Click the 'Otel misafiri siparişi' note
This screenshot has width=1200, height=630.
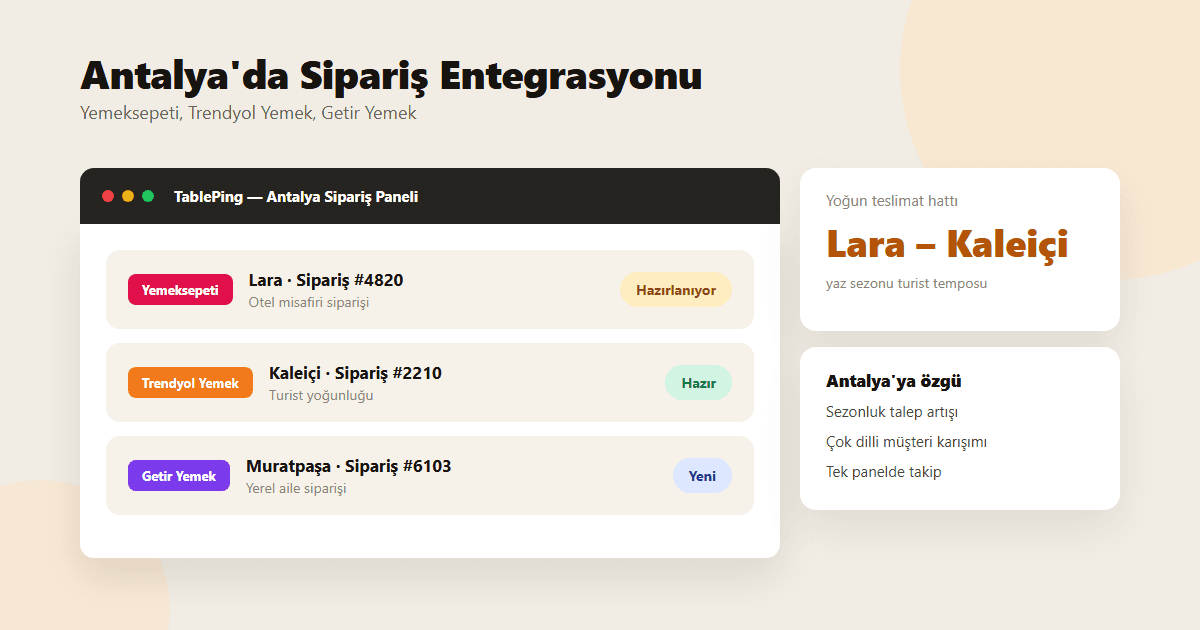tap(309, 302)
